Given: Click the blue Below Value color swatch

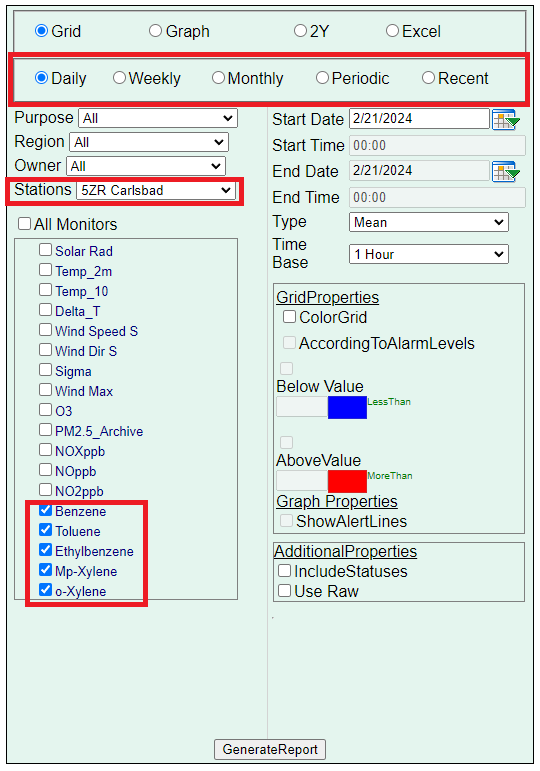Looking at the screenshot, I should tap(347, 408).
